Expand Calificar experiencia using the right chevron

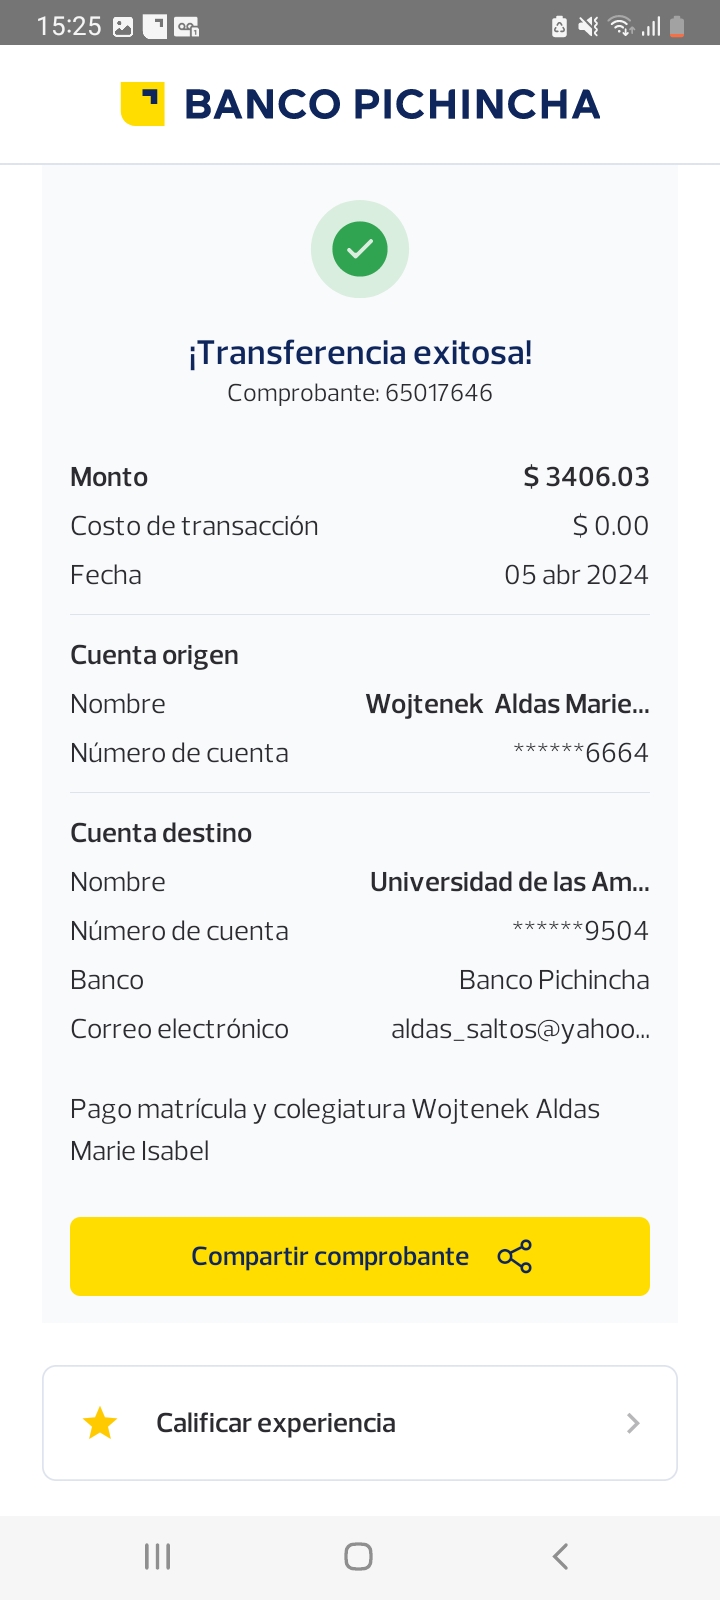[632, 1423]
